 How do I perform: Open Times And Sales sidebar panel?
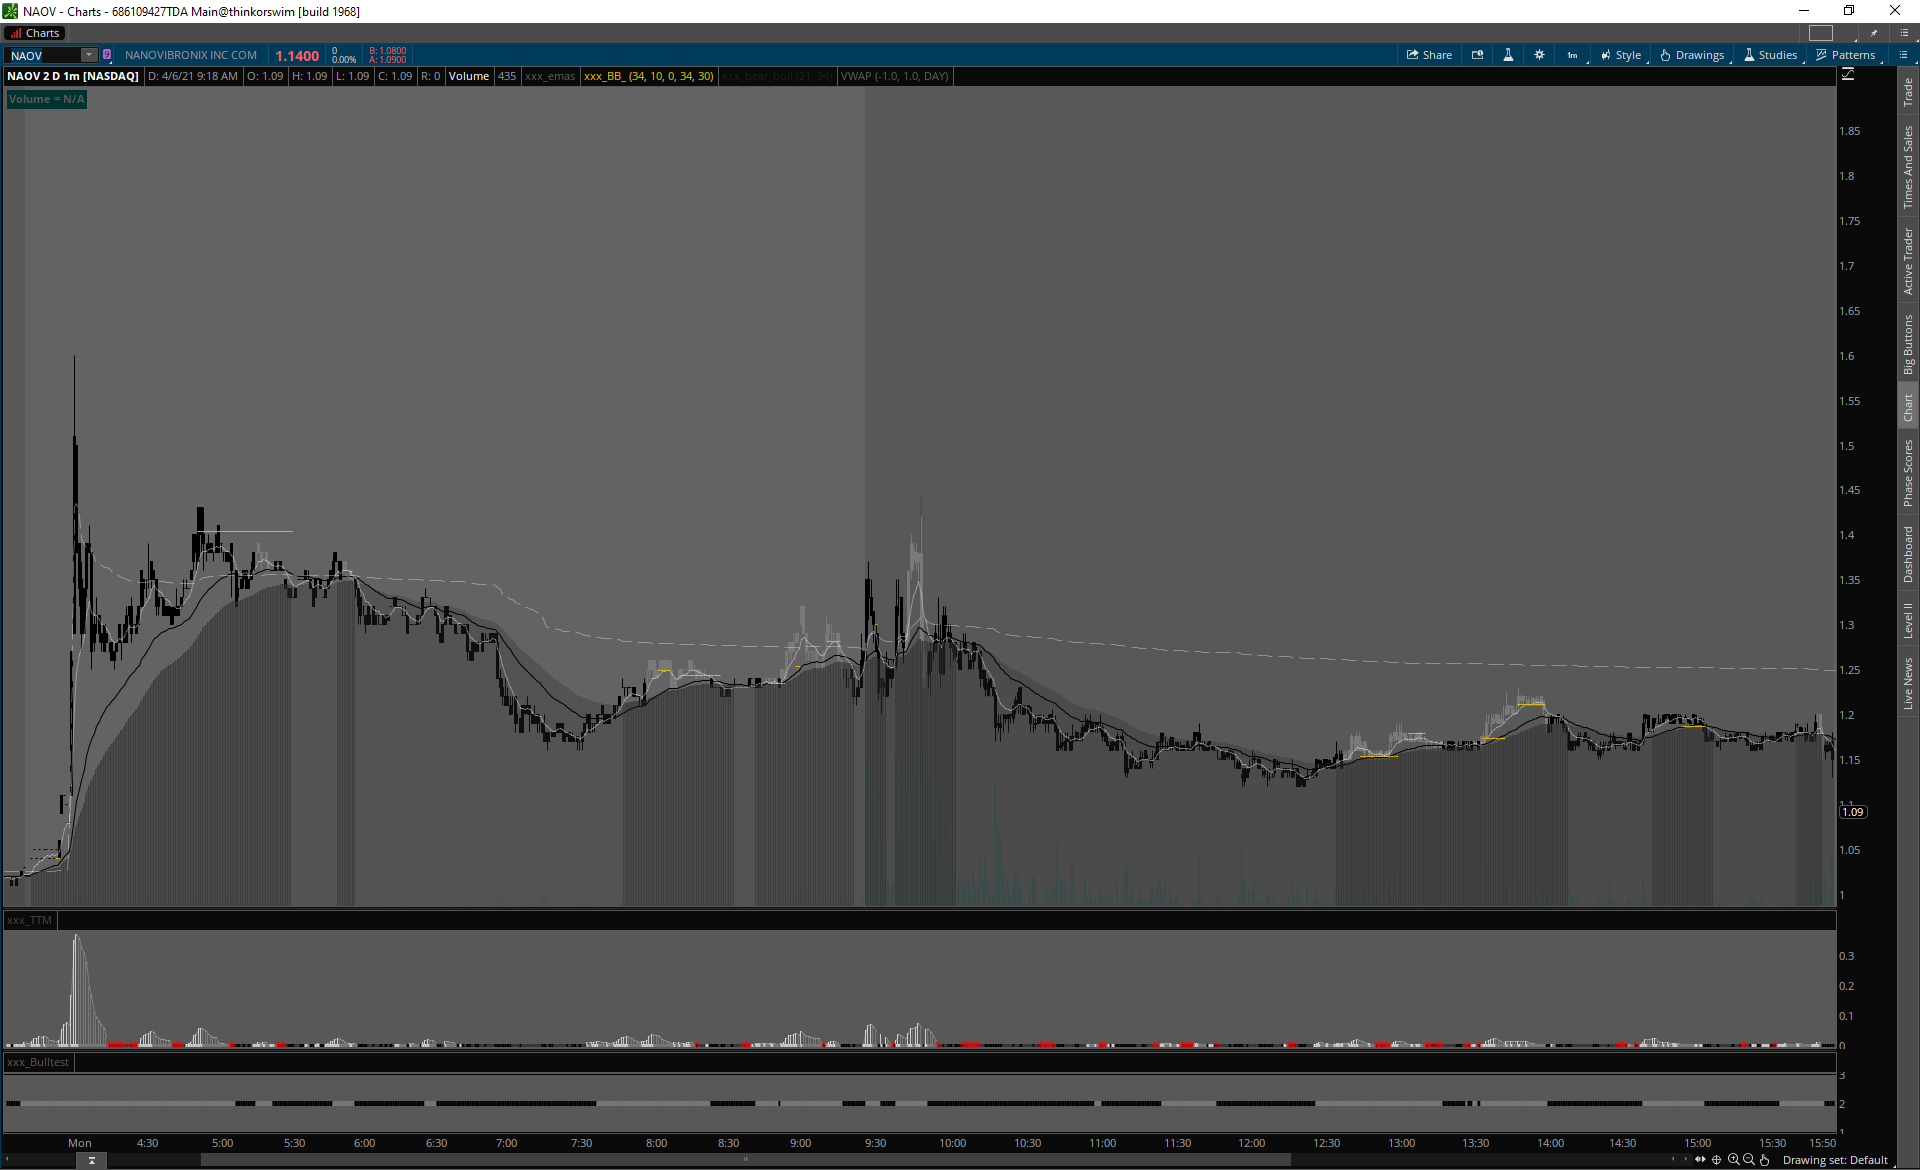tap(1908, 167)
